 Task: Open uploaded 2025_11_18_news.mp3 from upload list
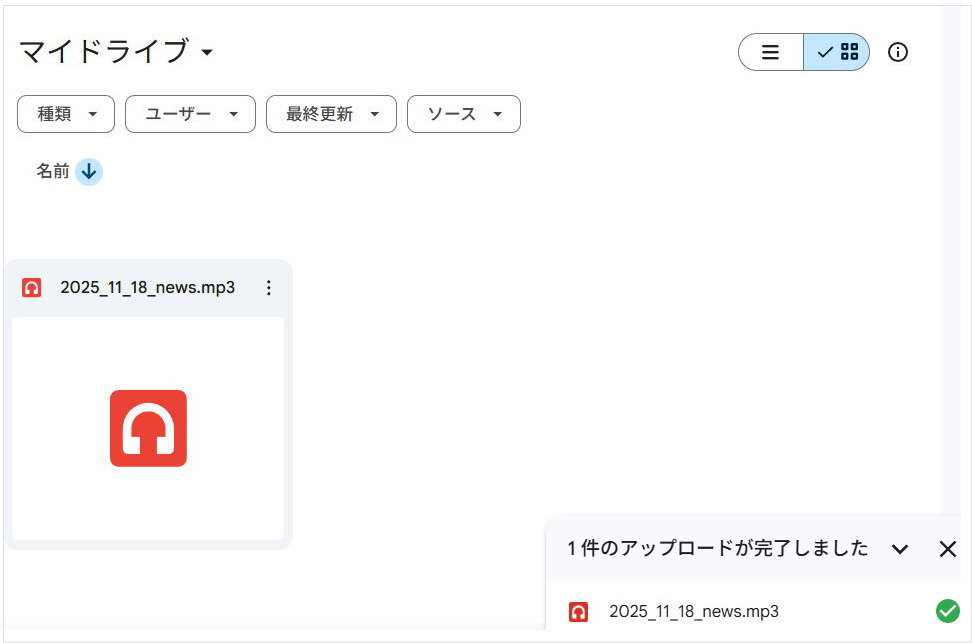click(x=693, y=612)
